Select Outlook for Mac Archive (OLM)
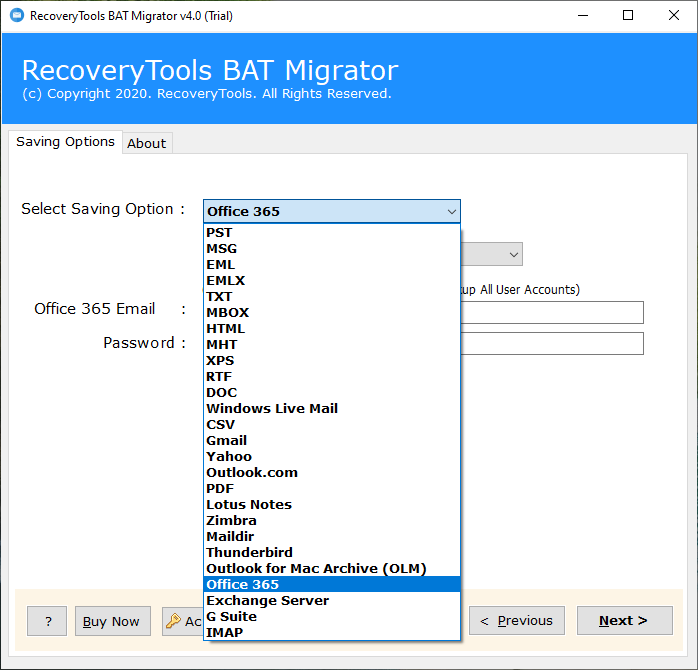This screenshot has width=698, height=670. click(x=332, y=569)
